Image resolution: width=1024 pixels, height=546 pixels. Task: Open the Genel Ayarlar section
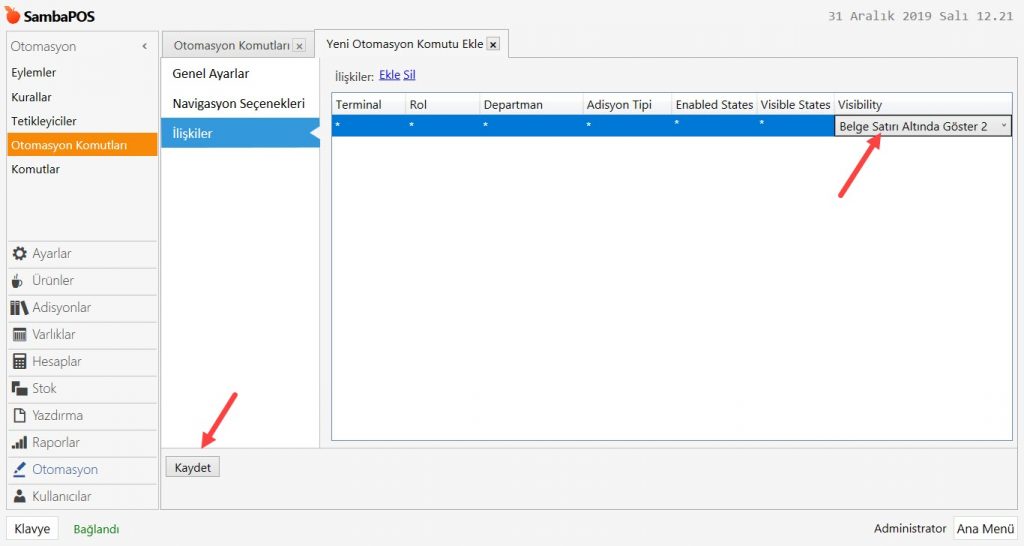coord(211,74)
